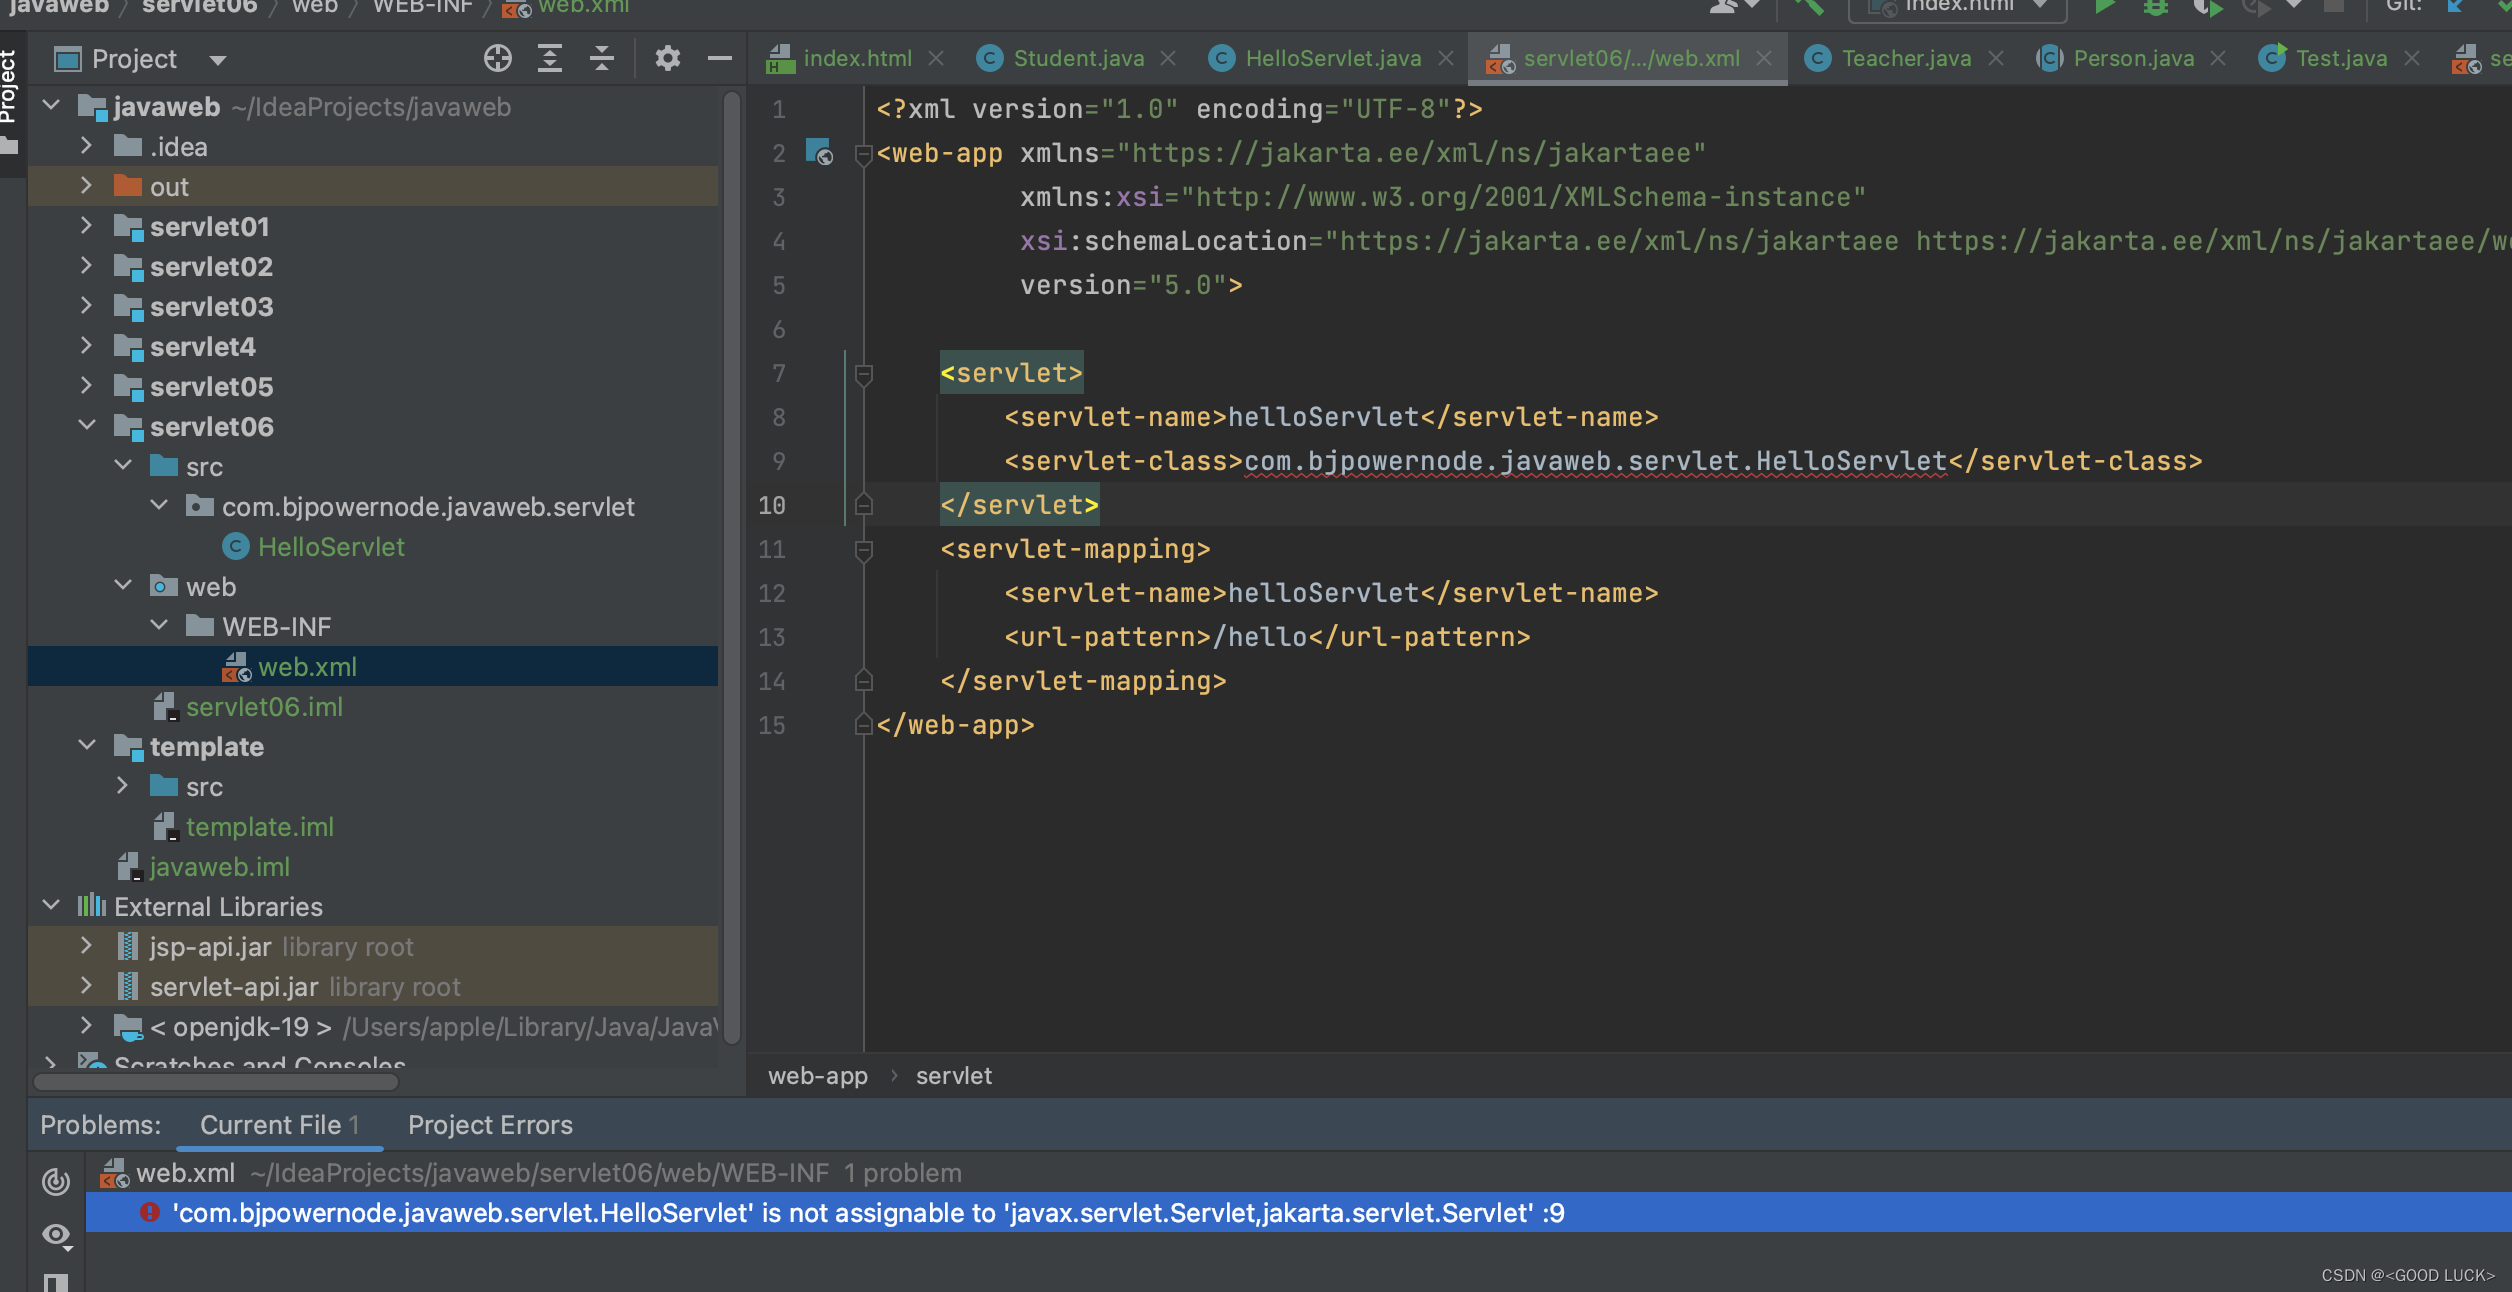This screenshot has width=2512, height=1292.
Task: Click the 'web-app' breadcrumb below the editor
Action: coord(817,1076)
